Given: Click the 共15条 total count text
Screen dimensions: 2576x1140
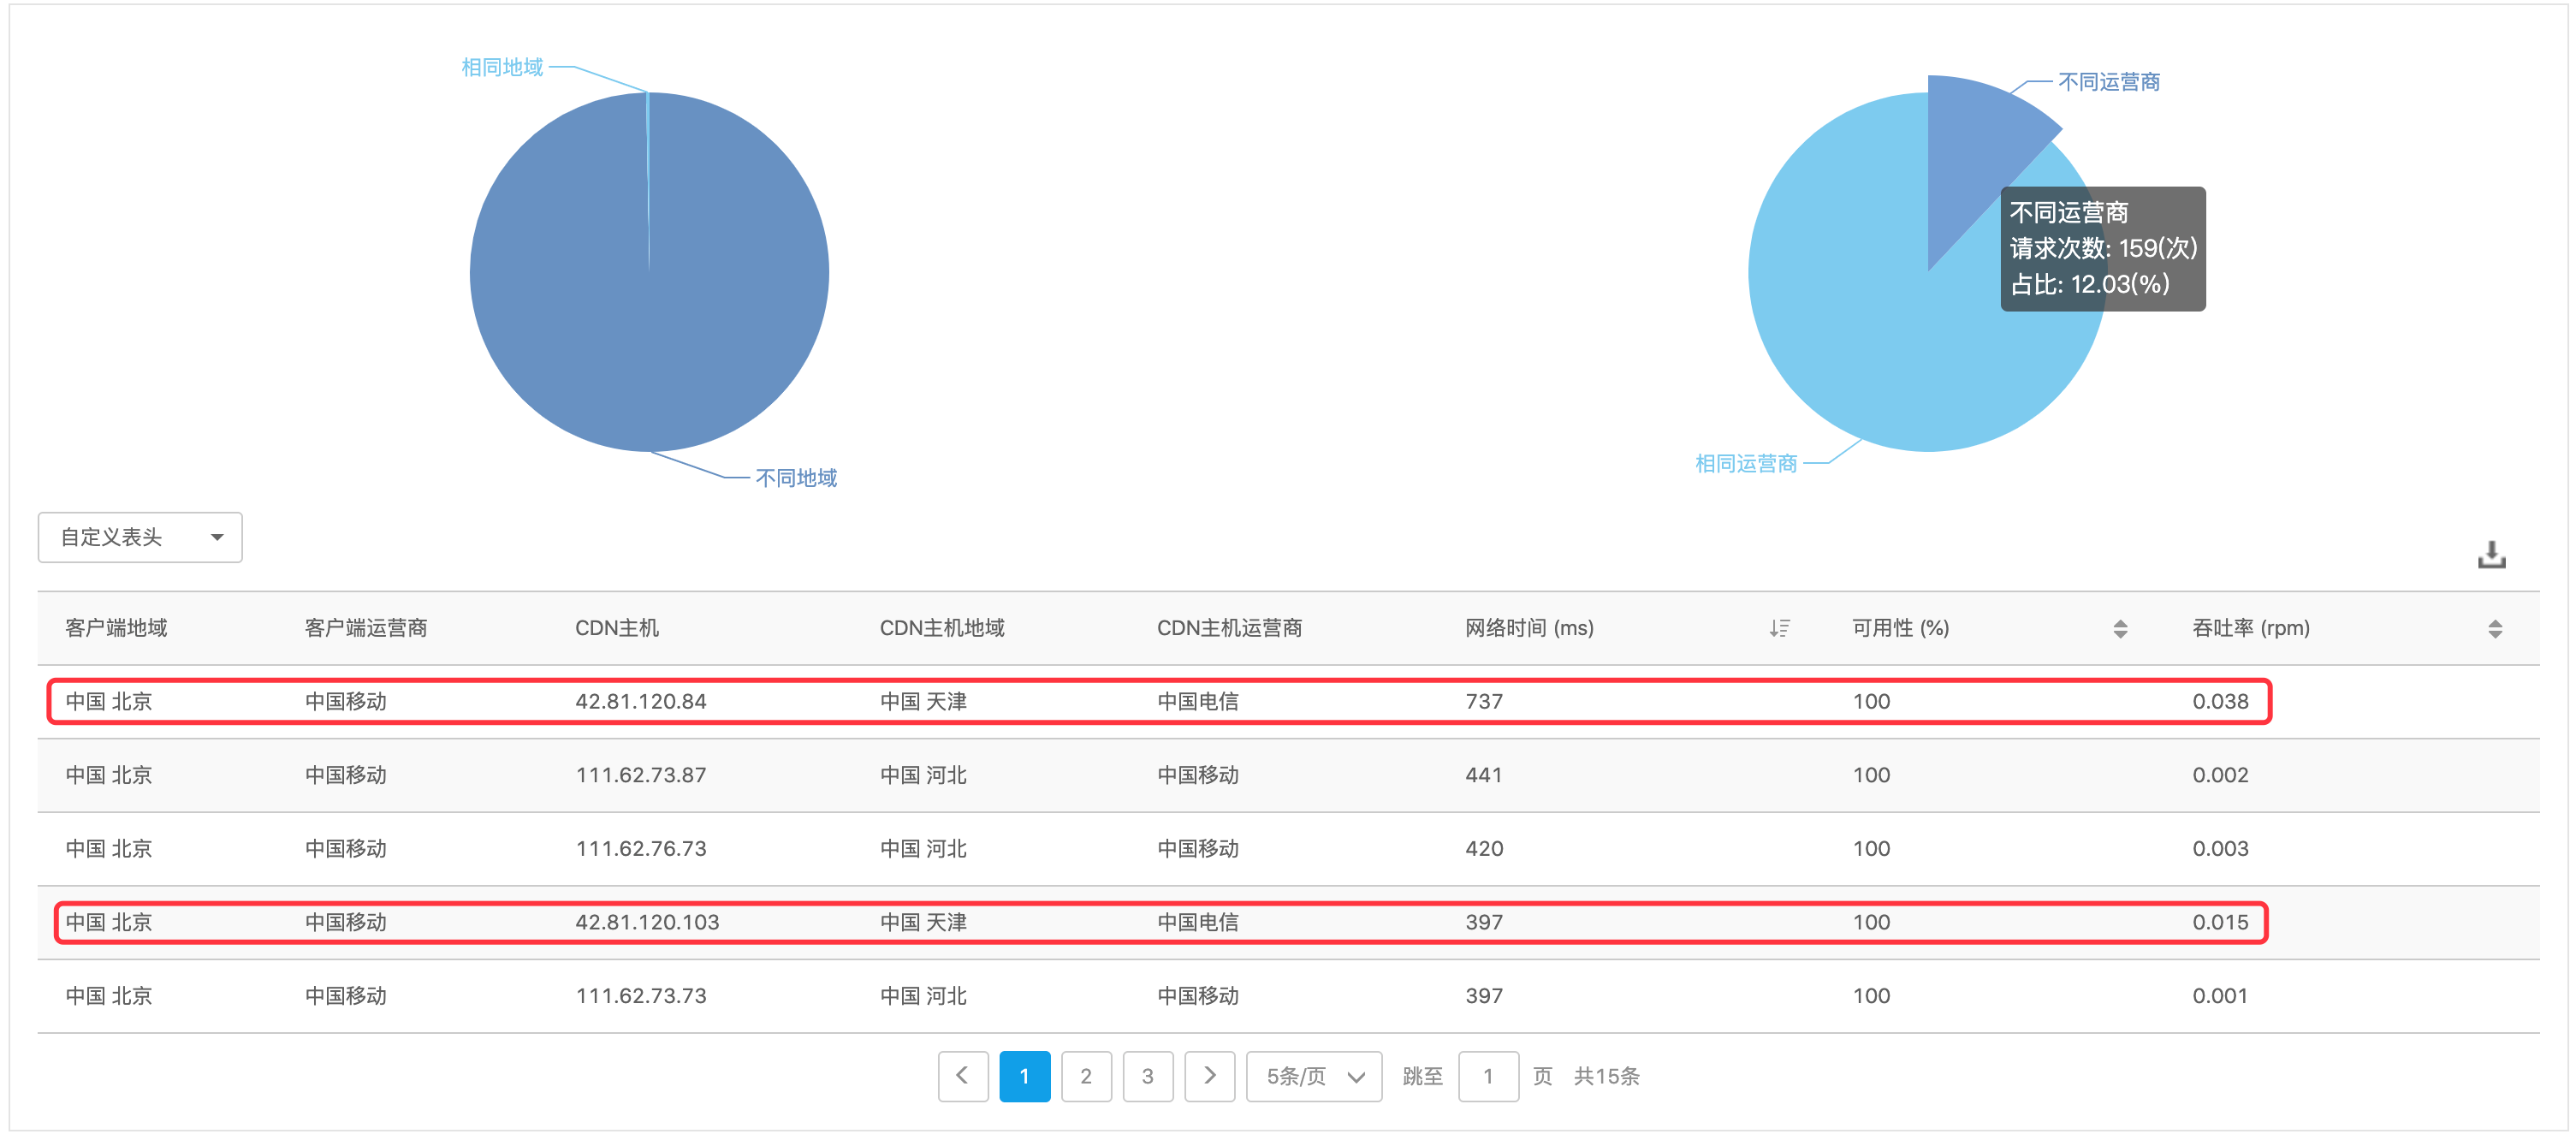Looking at the screenshot, I should [1606, 1076].
